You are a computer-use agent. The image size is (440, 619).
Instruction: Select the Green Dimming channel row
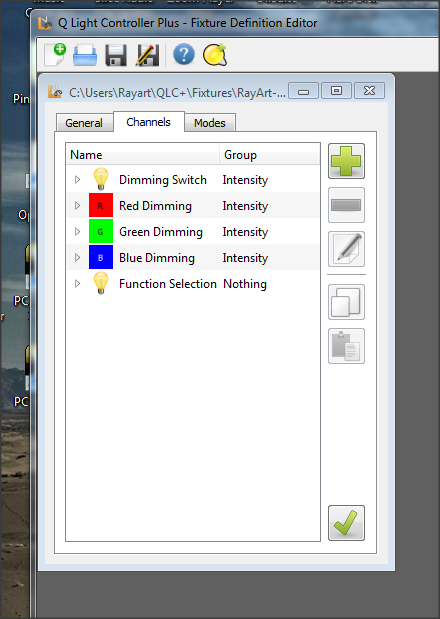pos(193,232)
